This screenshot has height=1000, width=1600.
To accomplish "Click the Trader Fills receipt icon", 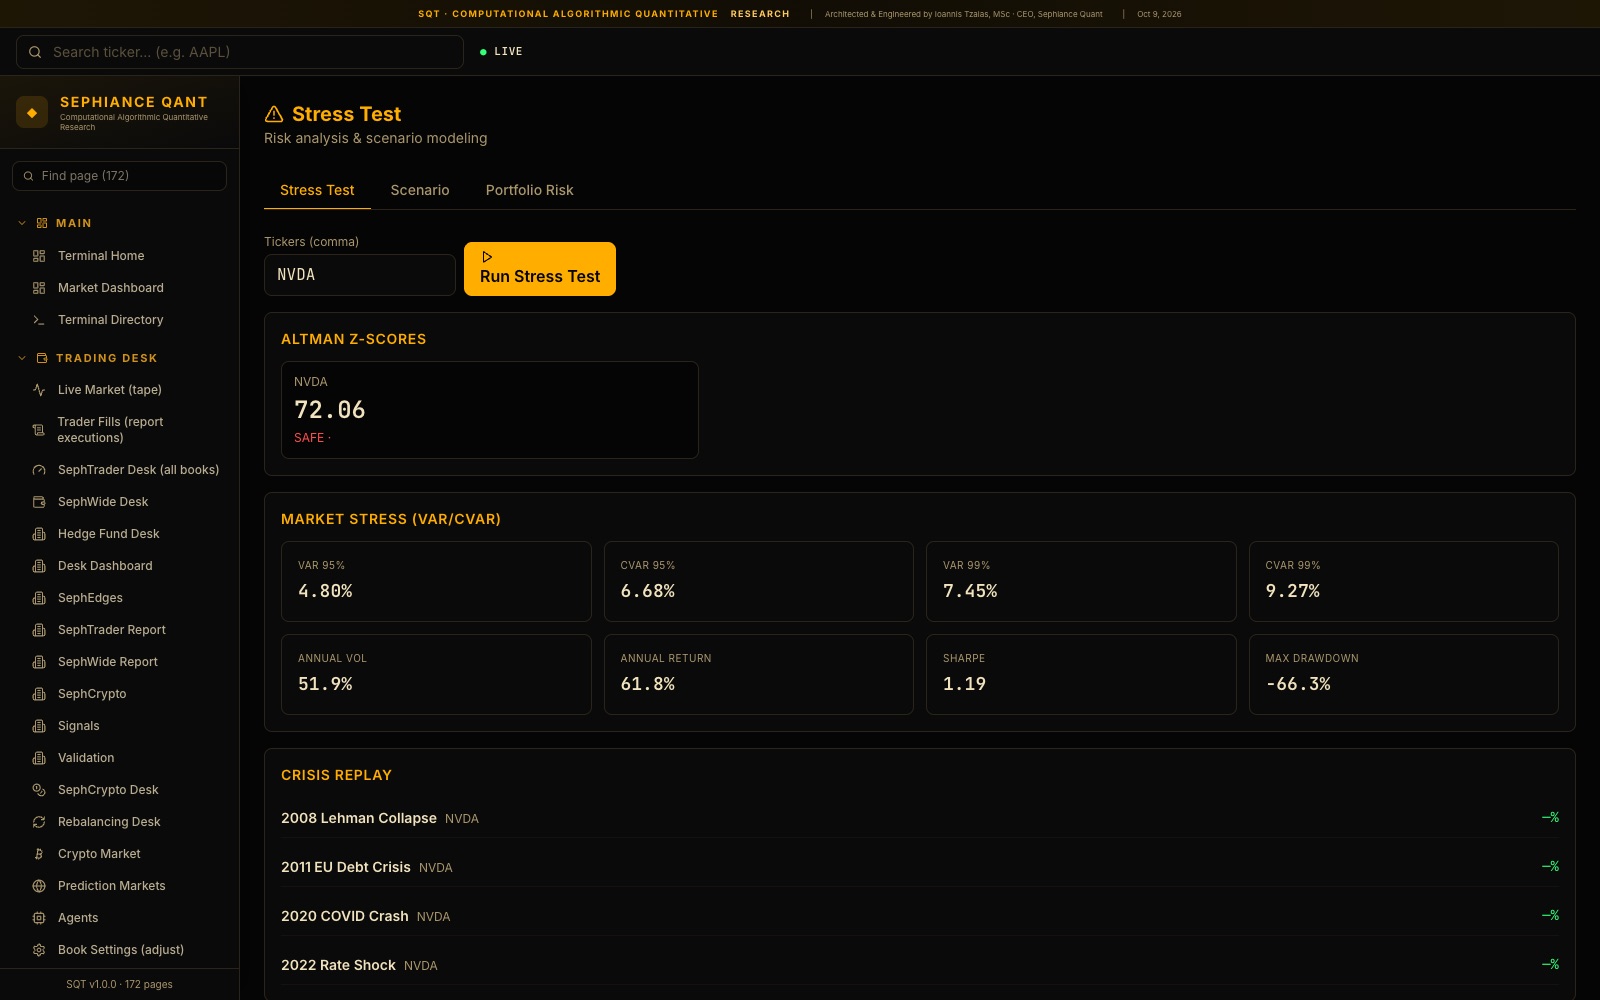I will point(39,430).
